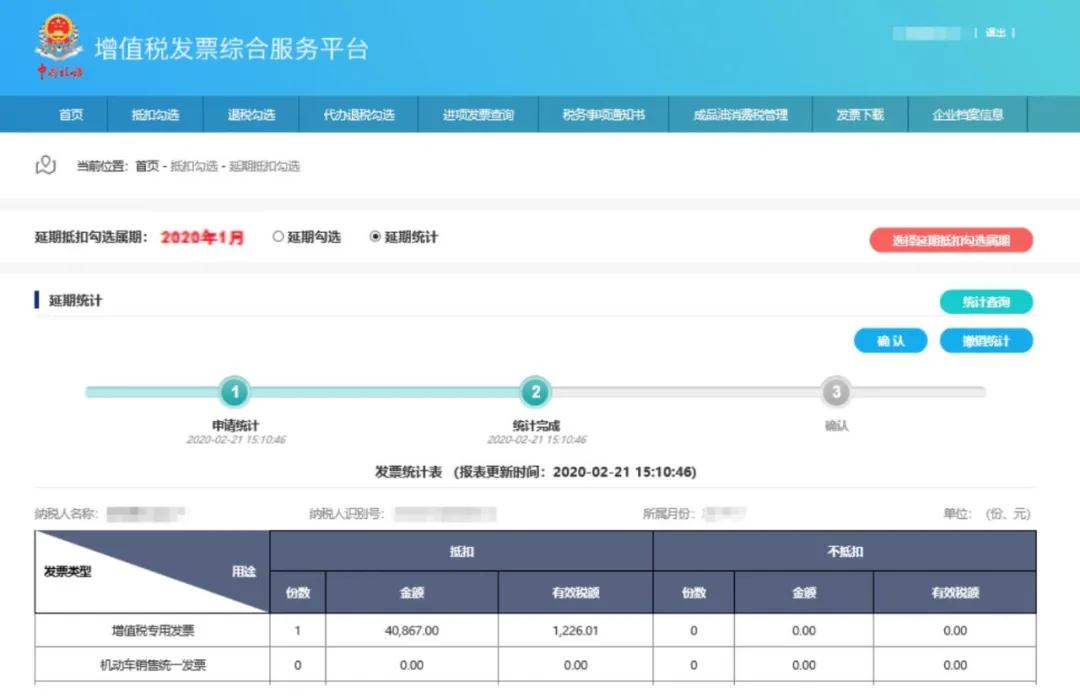The height and width of the screenshot is (698, 1080).
Task: Click the 首页 breadcrumb link
Action: pos(147,166)
